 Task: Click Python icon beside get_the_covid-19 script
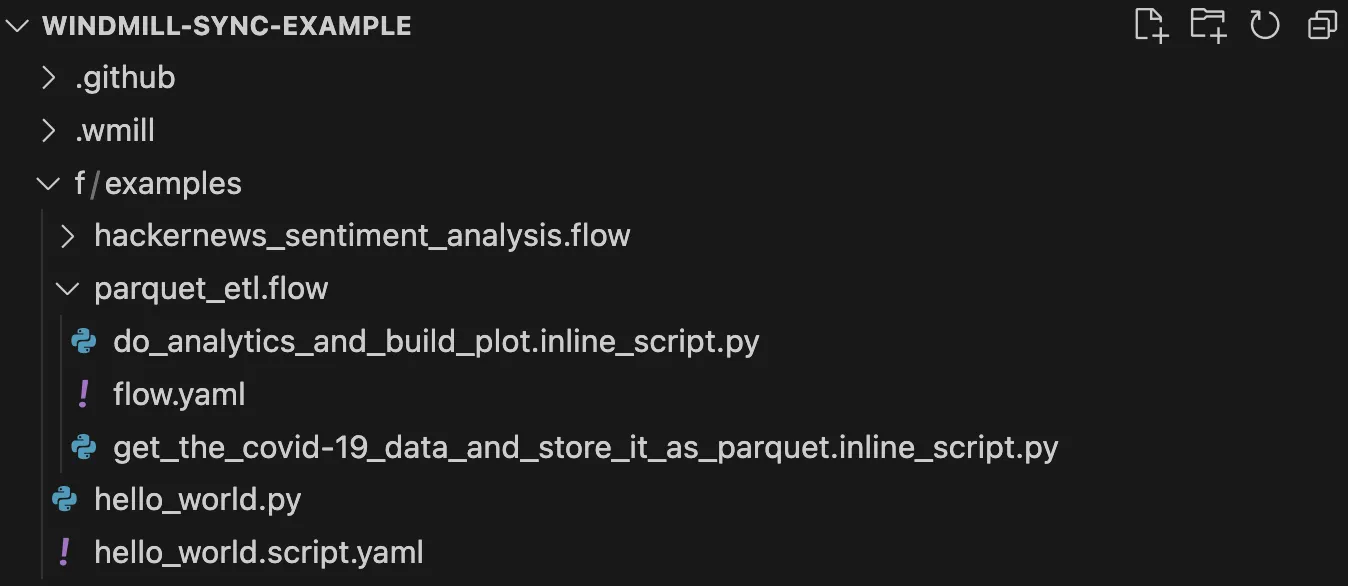[84, 448]
